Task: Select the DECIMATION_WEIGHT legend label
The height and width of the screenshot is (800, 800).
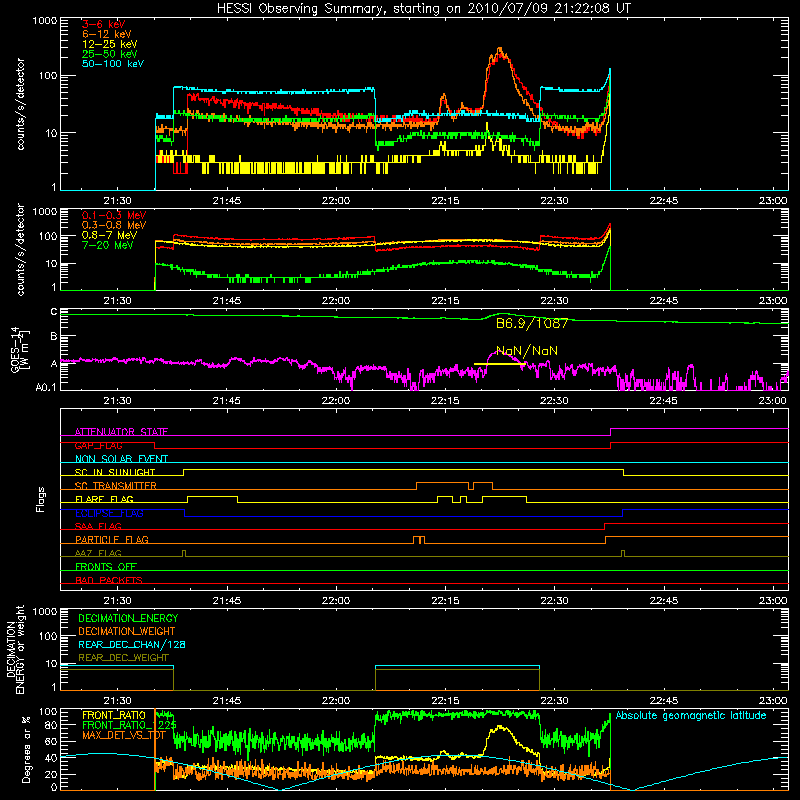Action: (127, 631)
